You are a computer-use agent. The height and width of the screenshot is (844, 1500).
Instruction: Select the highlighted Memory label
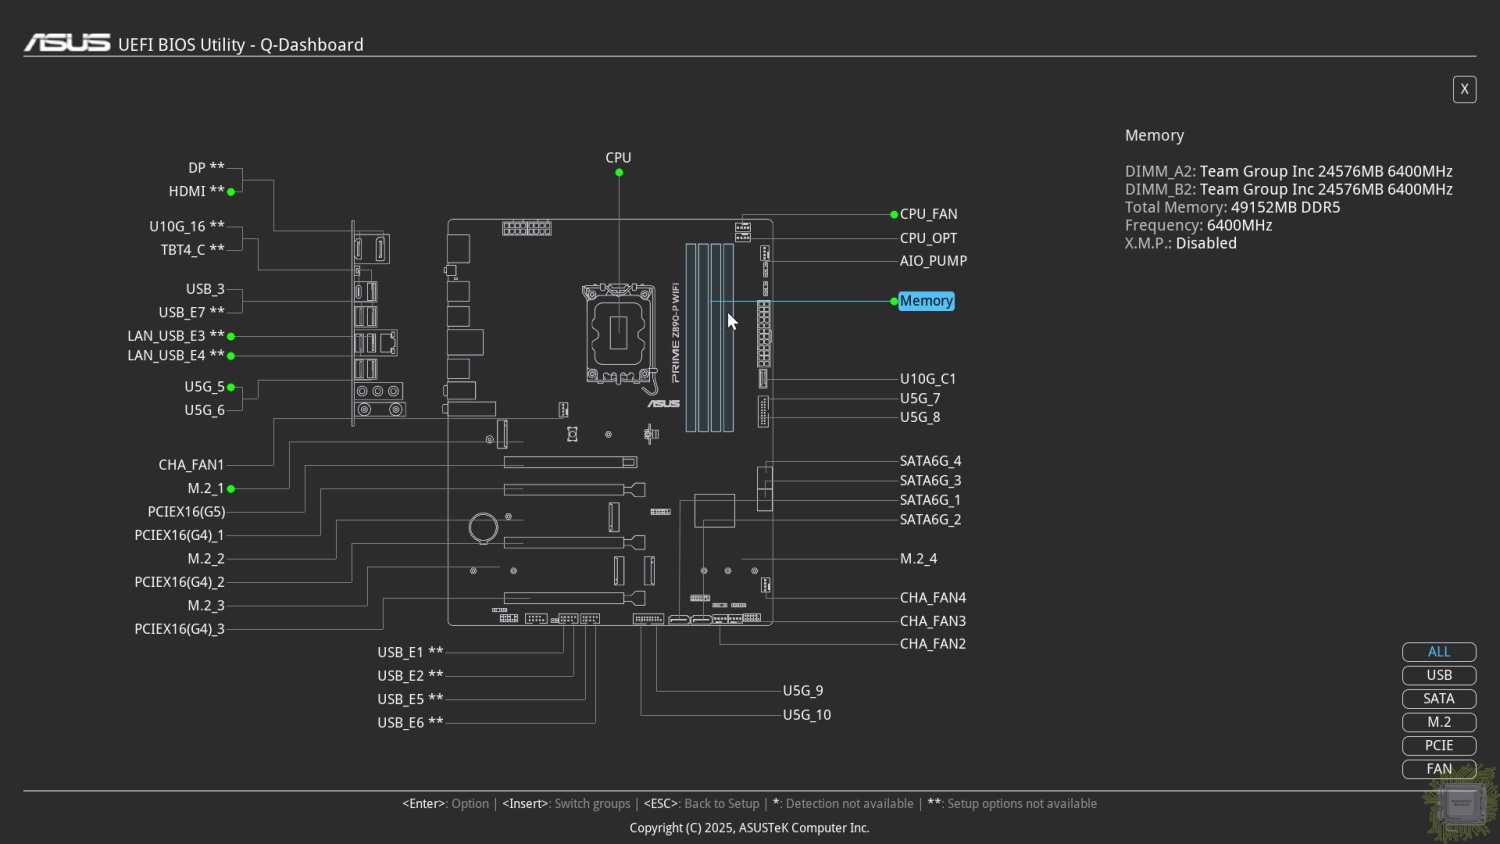click(926, 301)
